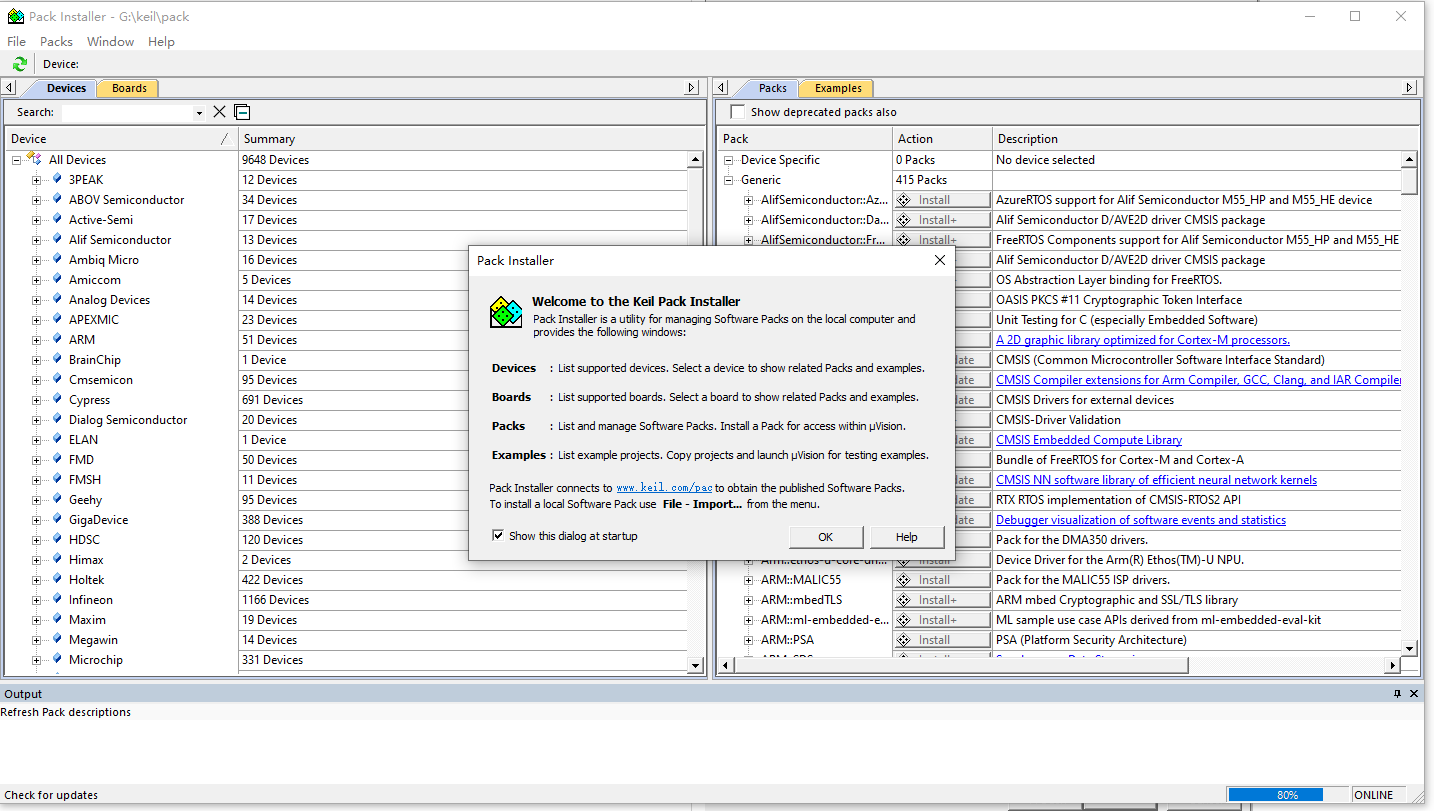This screenshot has width=1434, height=811.
Task: Open the www.keil.com/pack link
Action: click(664, 488)
